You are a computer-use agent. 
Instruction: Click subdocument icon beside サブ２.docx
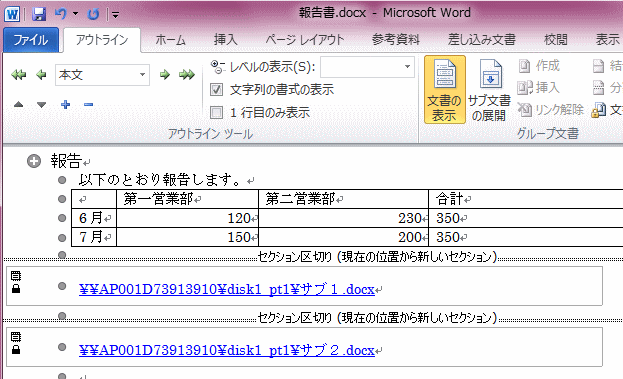click(x=16, y=337)
